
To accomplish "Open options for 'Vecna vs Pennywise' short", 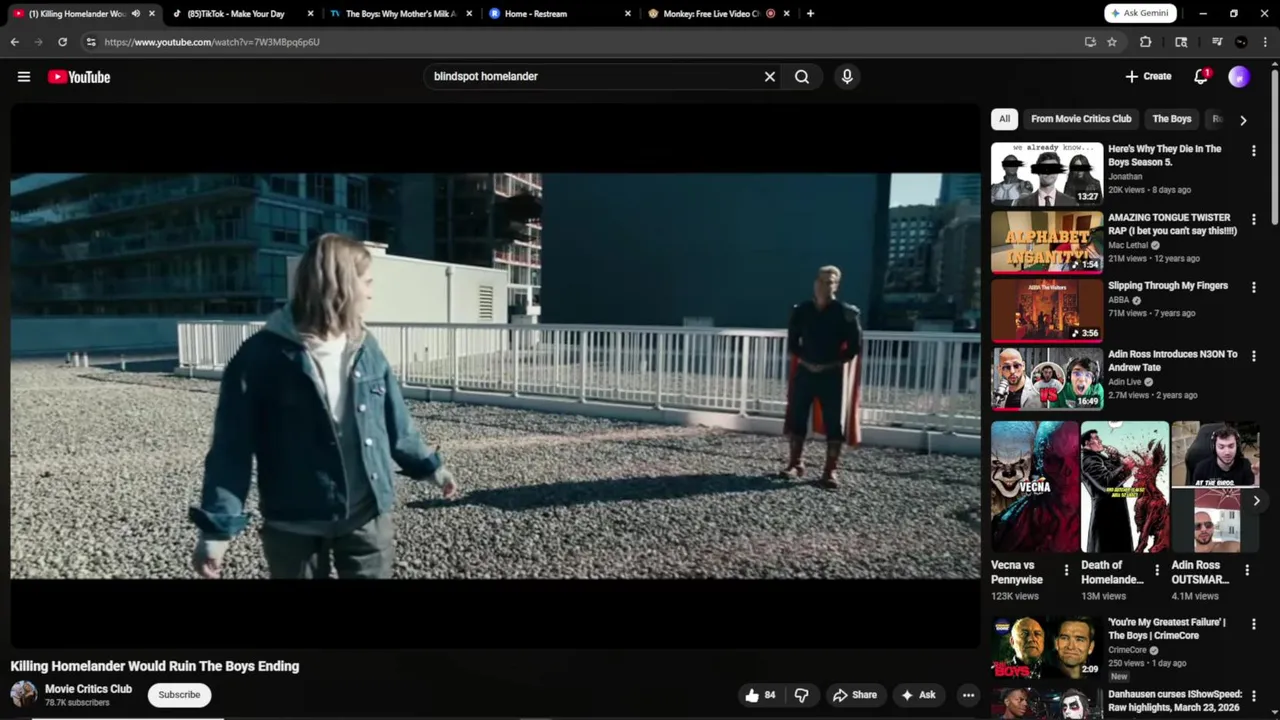I will (1066, 570).
